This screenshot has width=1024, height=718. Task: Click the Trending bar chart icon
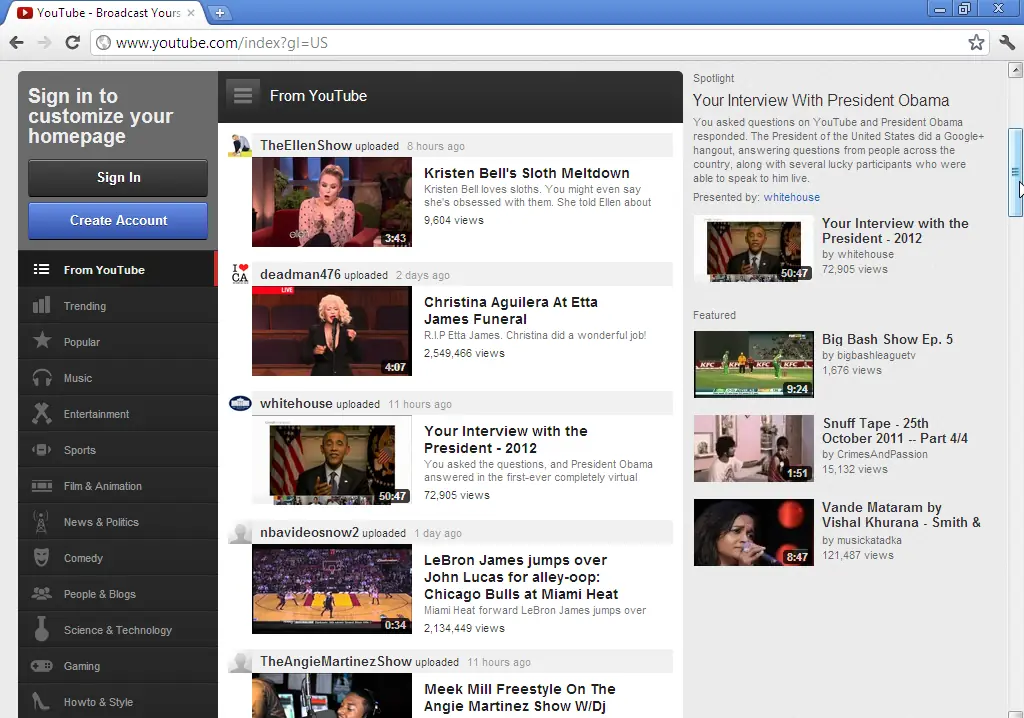coord(41,305)
